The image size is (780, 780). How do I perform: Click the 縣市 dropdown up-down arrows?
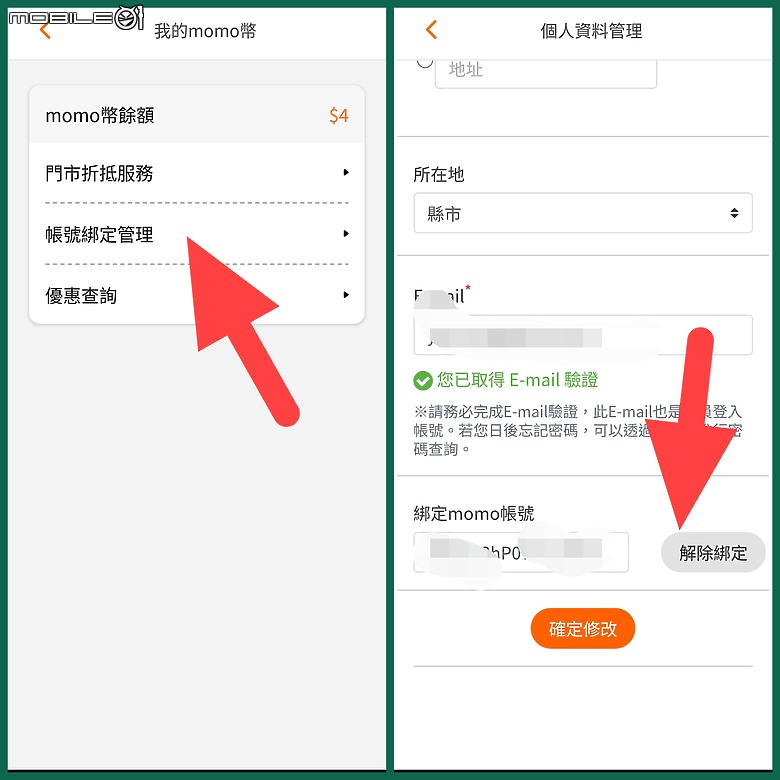coord(734,213)
